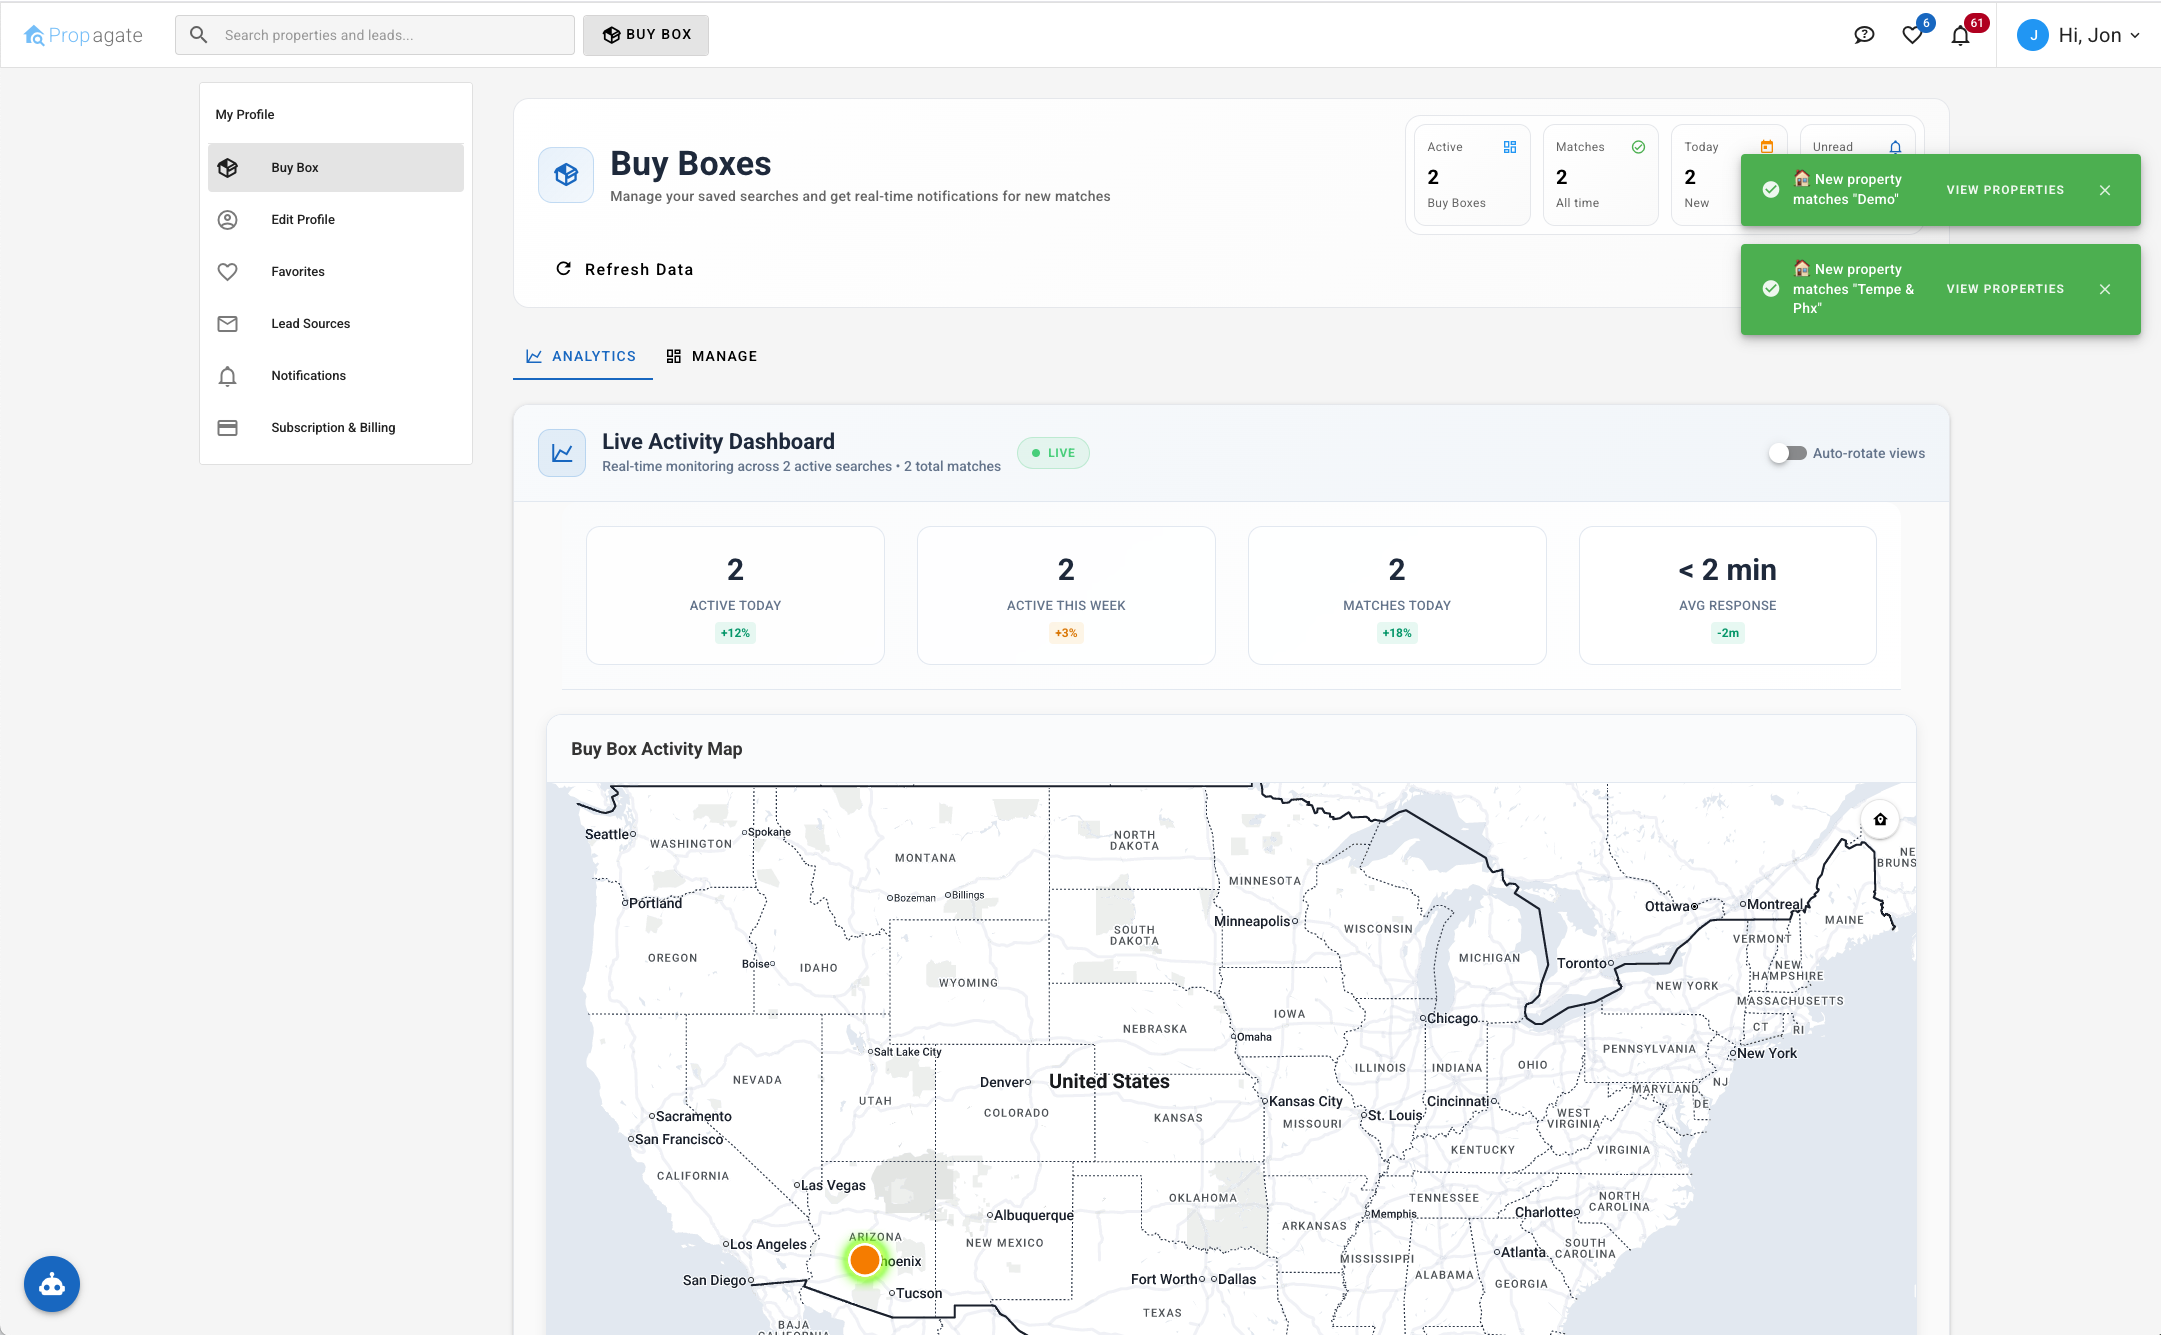2161x1335 pixels.
Task: Open the floating chatbot assistant button
Action: click(x=51, y=1284)
